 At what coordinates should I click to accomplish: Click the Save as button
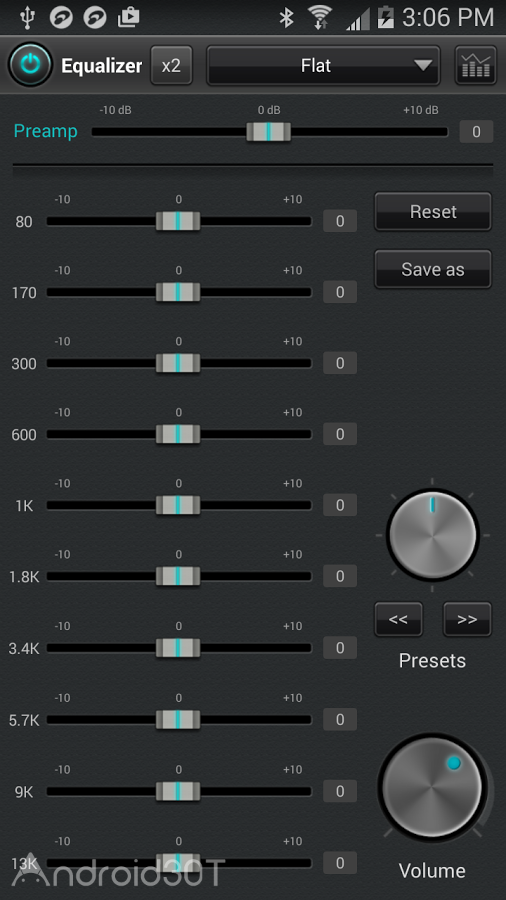tap(433, 269)
